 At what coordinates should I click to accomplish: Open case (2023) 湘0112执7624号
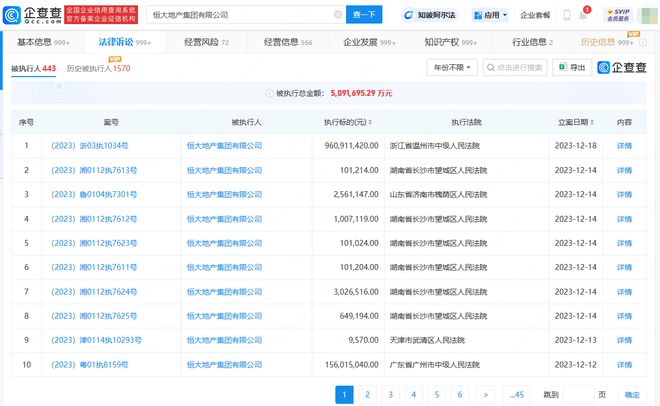94,292
